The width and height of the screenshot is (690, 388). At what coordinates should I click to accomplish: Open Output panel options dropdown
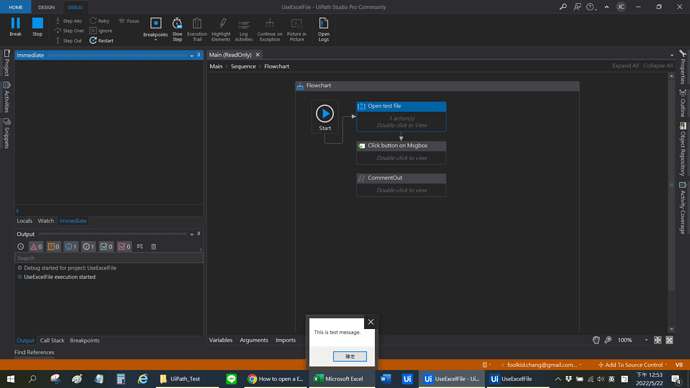pyautogui.click(x=192, y=234)
